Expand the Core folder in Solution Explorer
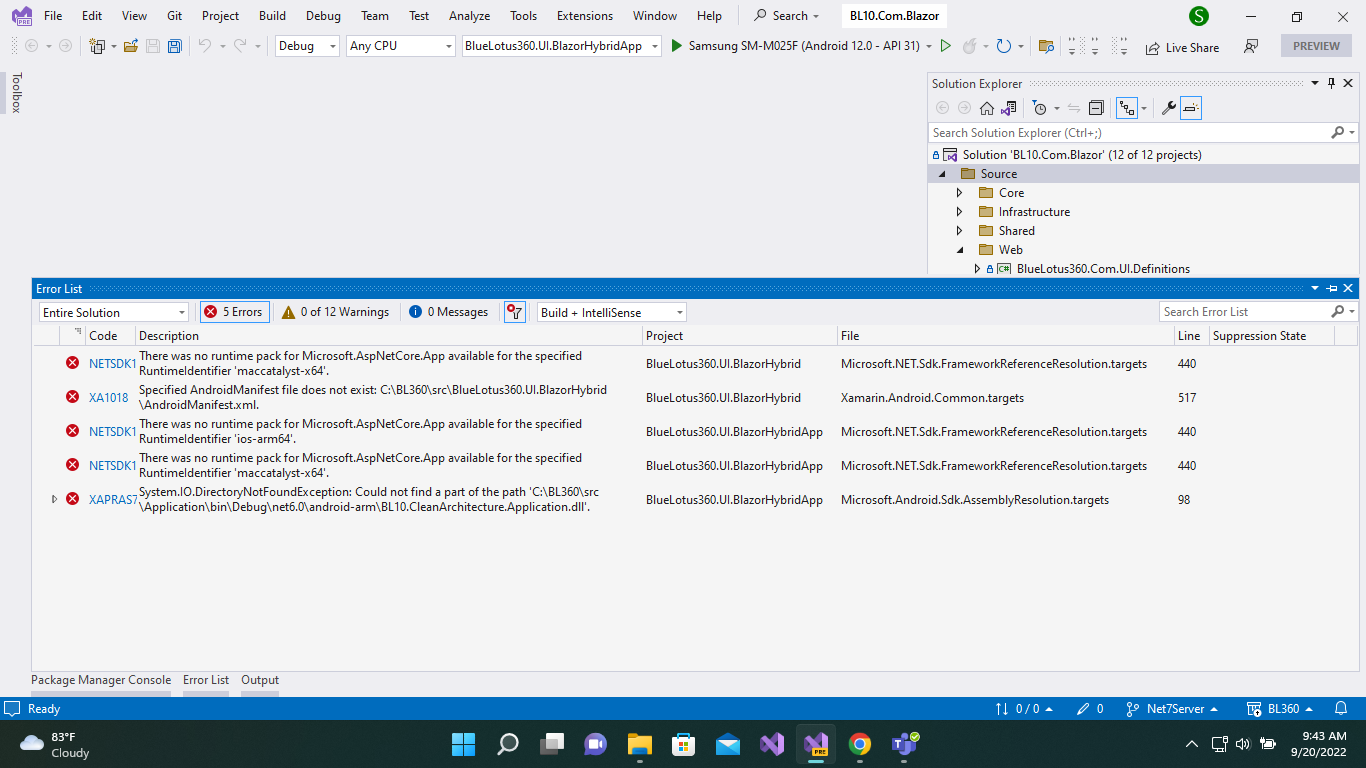Viewport: 1366px width, 768px height. click(x=959, y=192)
